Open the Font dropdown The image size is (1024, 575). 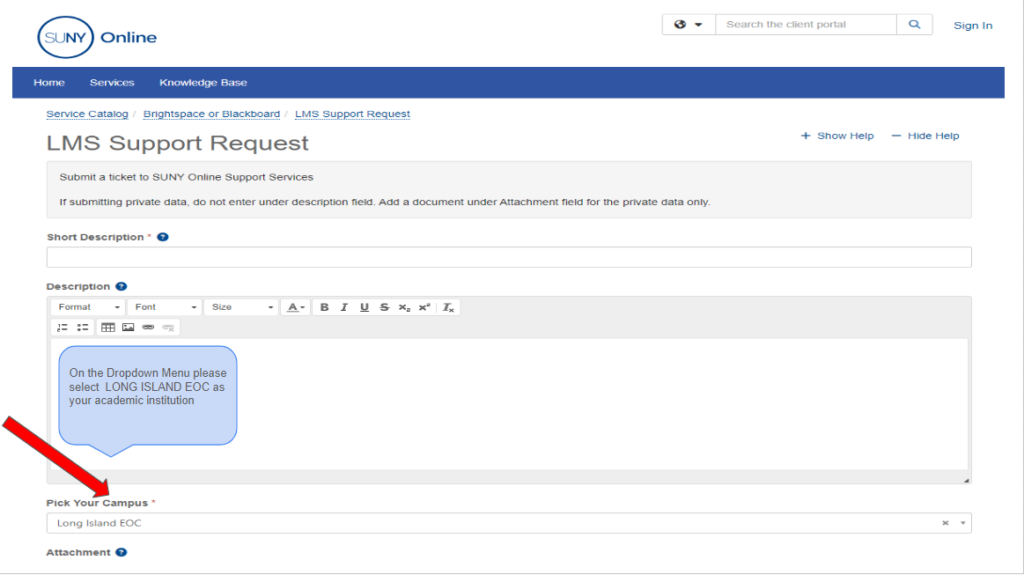click(x=165, y=307)
